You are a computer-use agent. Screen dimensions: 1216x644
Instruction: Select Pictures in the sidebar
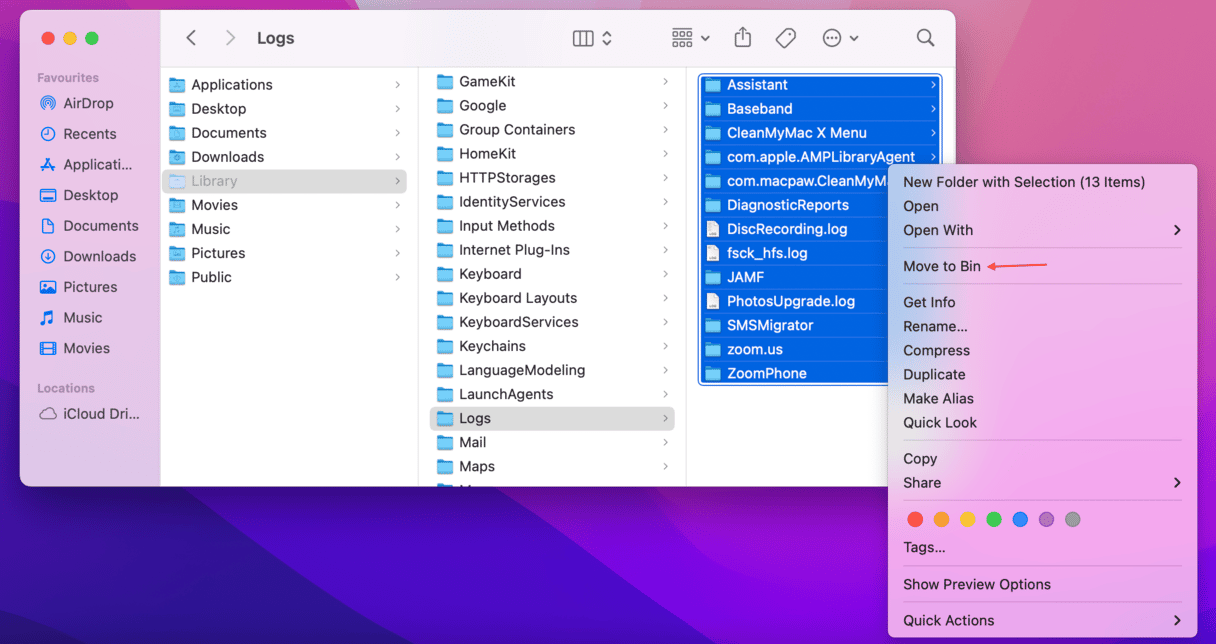click(x=77, y=287)
